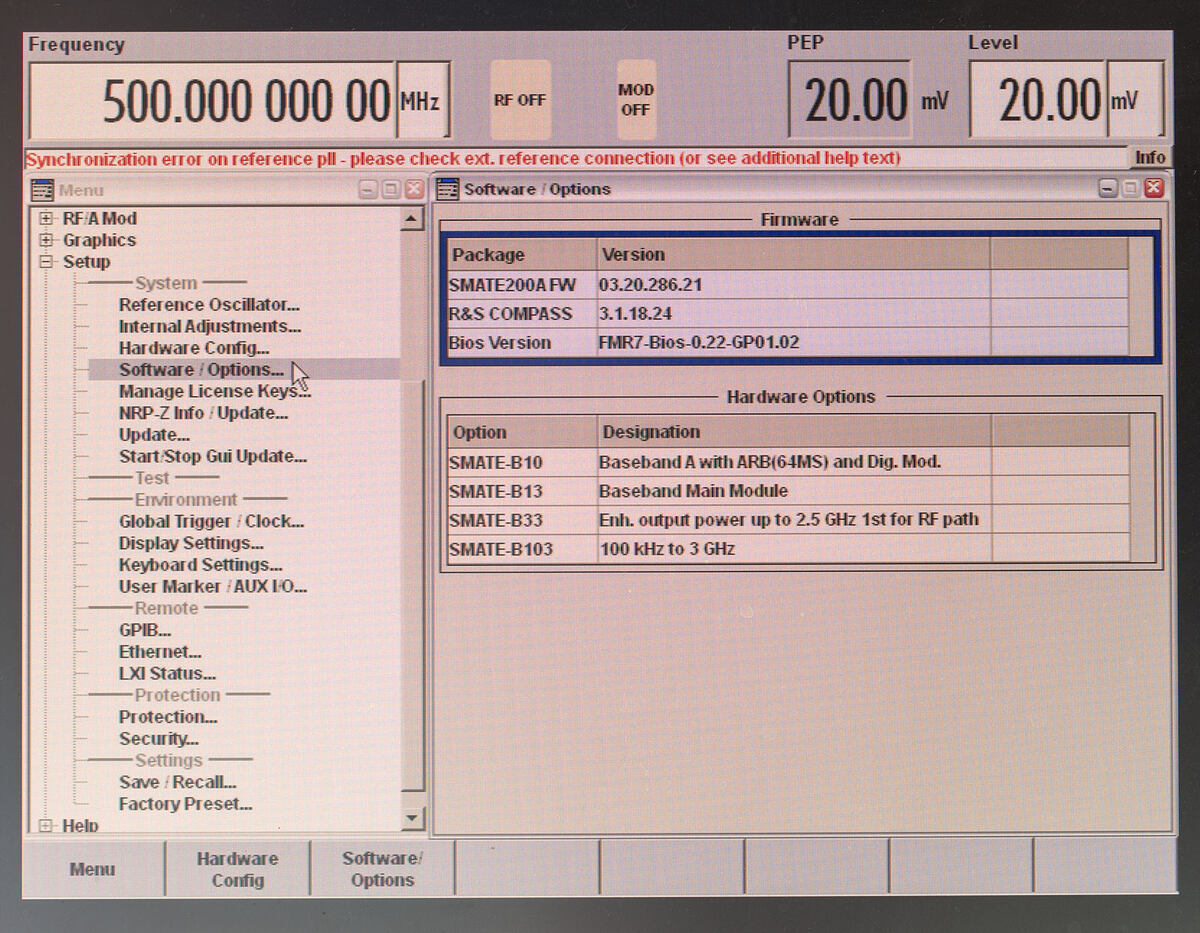Click the Option column header
Viewport: 1200px width, 933px height.
(522, 432)
